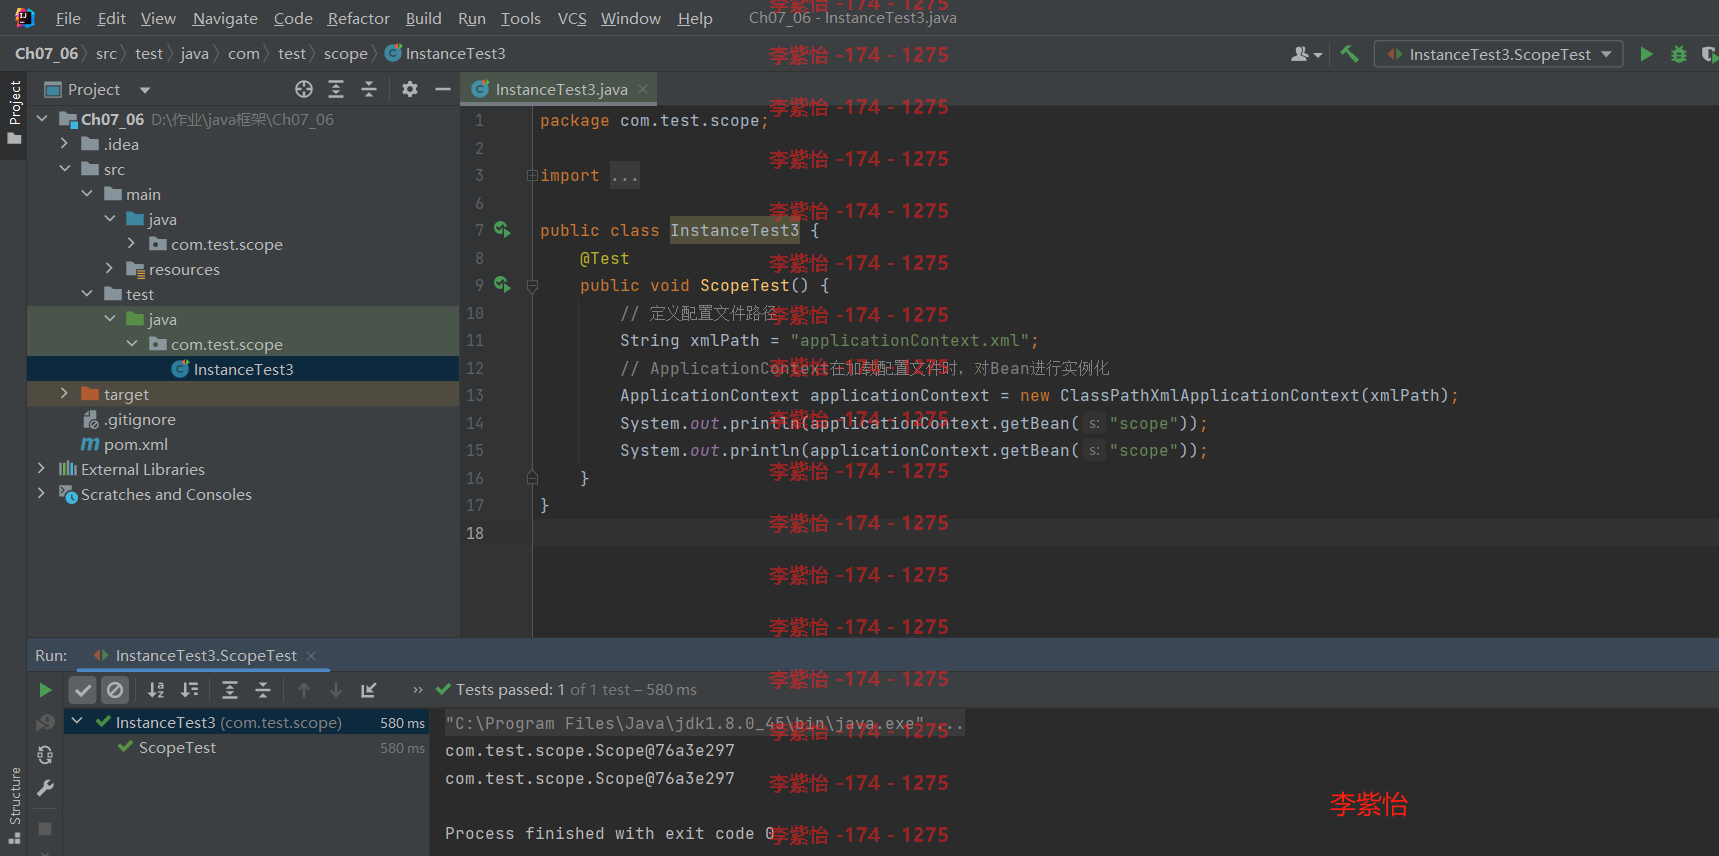The height and width of the screenshot is (856, 1719).
Task: Collapse InstanceTest3 test result node
Action: pyautogui.click(x=77, y=721)
